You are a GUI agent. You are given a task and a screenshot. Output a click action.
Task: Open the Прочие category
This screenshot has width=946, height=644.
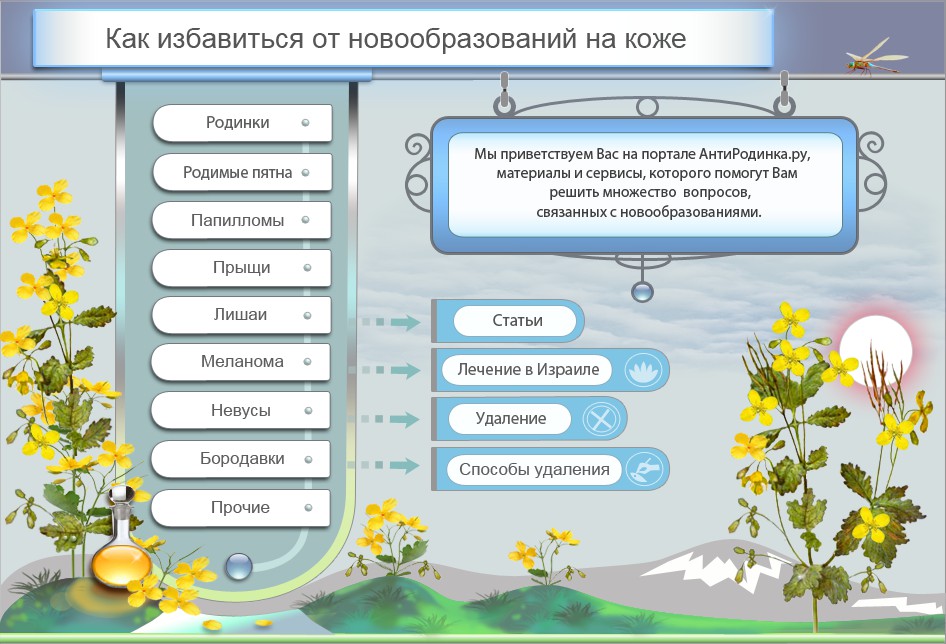click(241, 508)
